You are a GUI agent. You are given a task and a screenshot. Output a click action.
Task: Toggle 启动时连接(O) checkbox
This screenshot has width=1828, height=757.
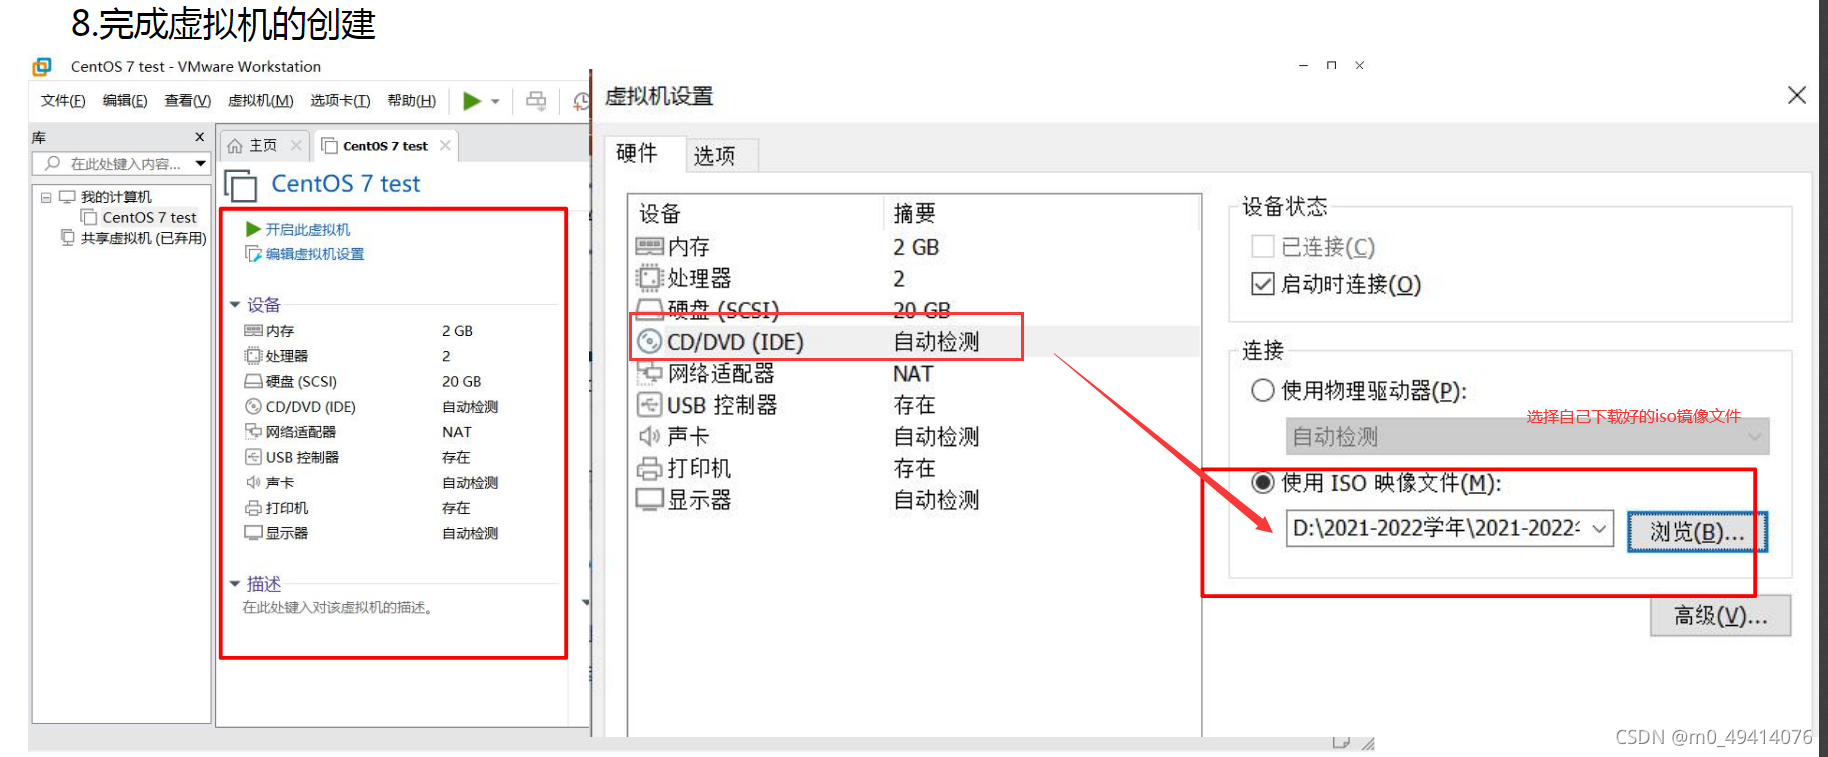pos(1263,284)
